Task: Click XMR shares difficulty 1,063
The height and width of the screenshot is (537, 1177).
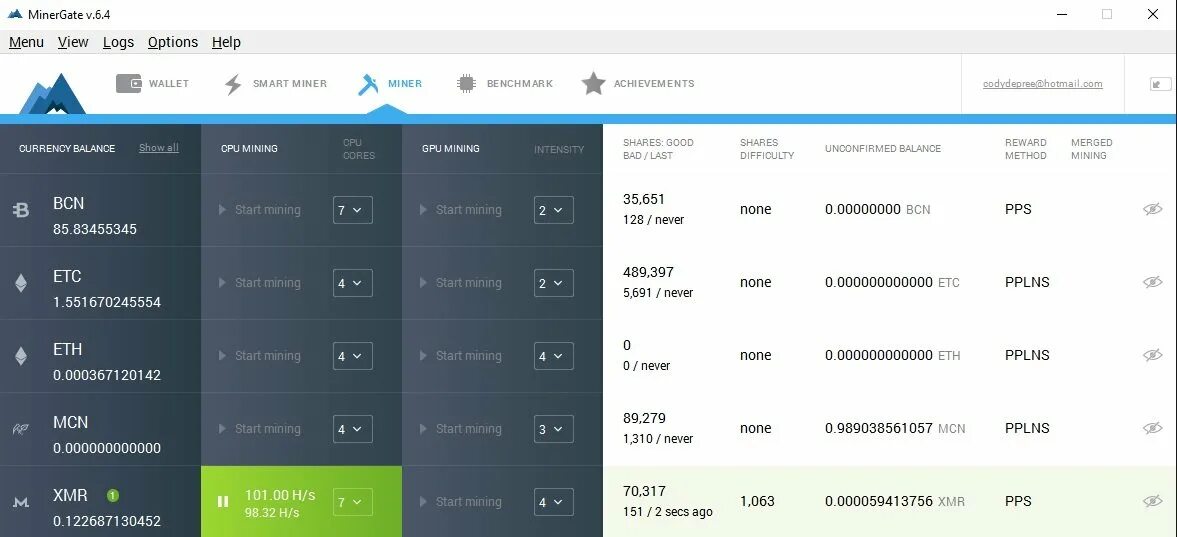Action: click(757, 501)
